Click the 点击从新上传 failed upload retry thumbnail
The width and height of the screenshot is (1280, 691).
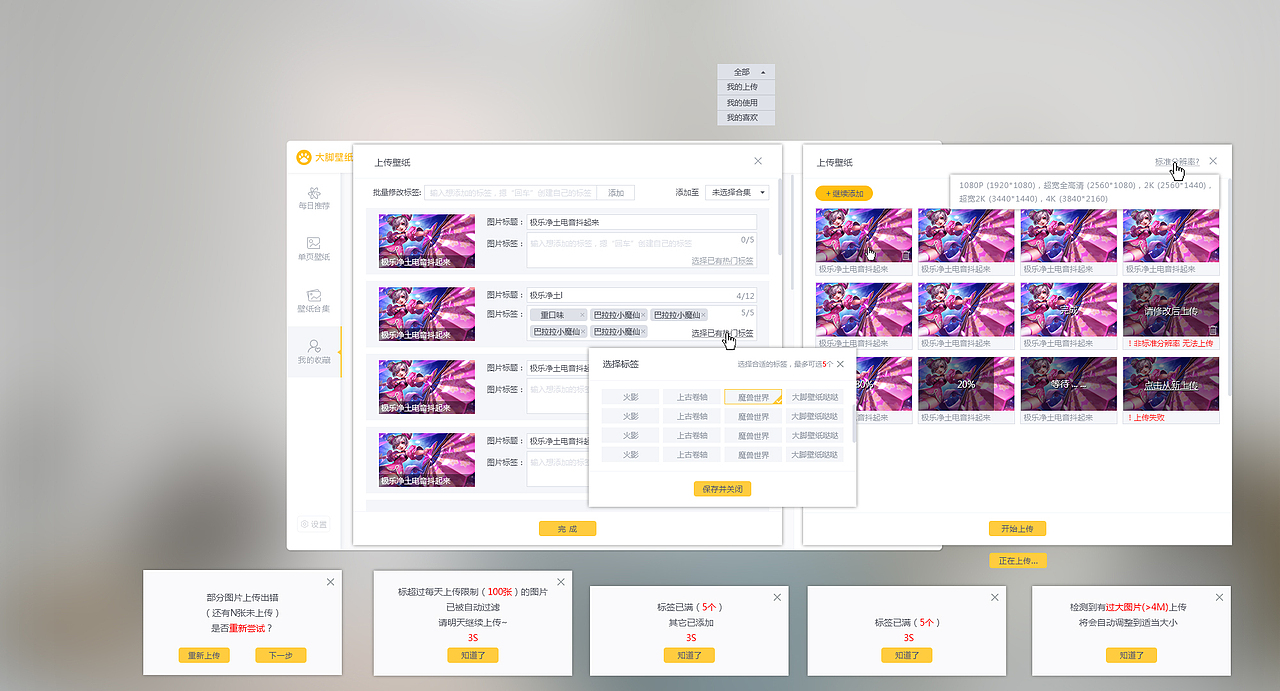[1170, 385]
